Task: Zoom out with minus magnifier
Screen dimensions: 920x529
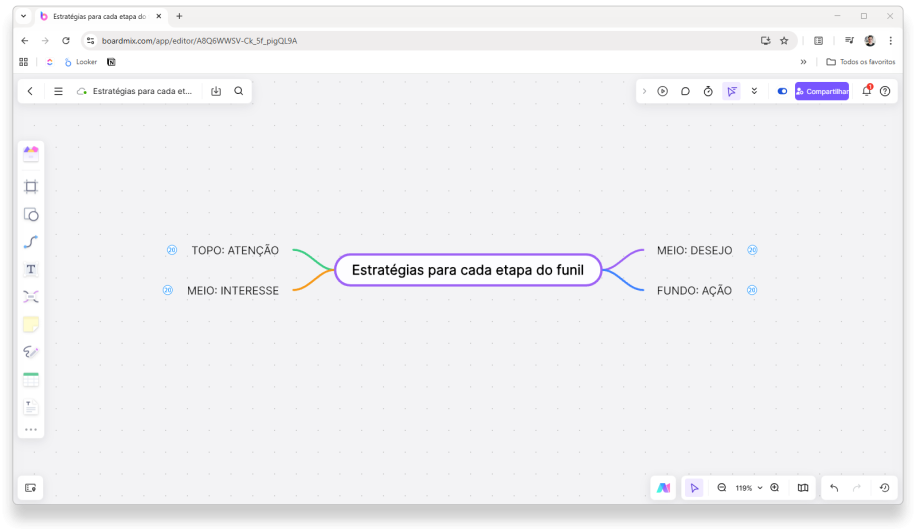Action: [722, 487]
